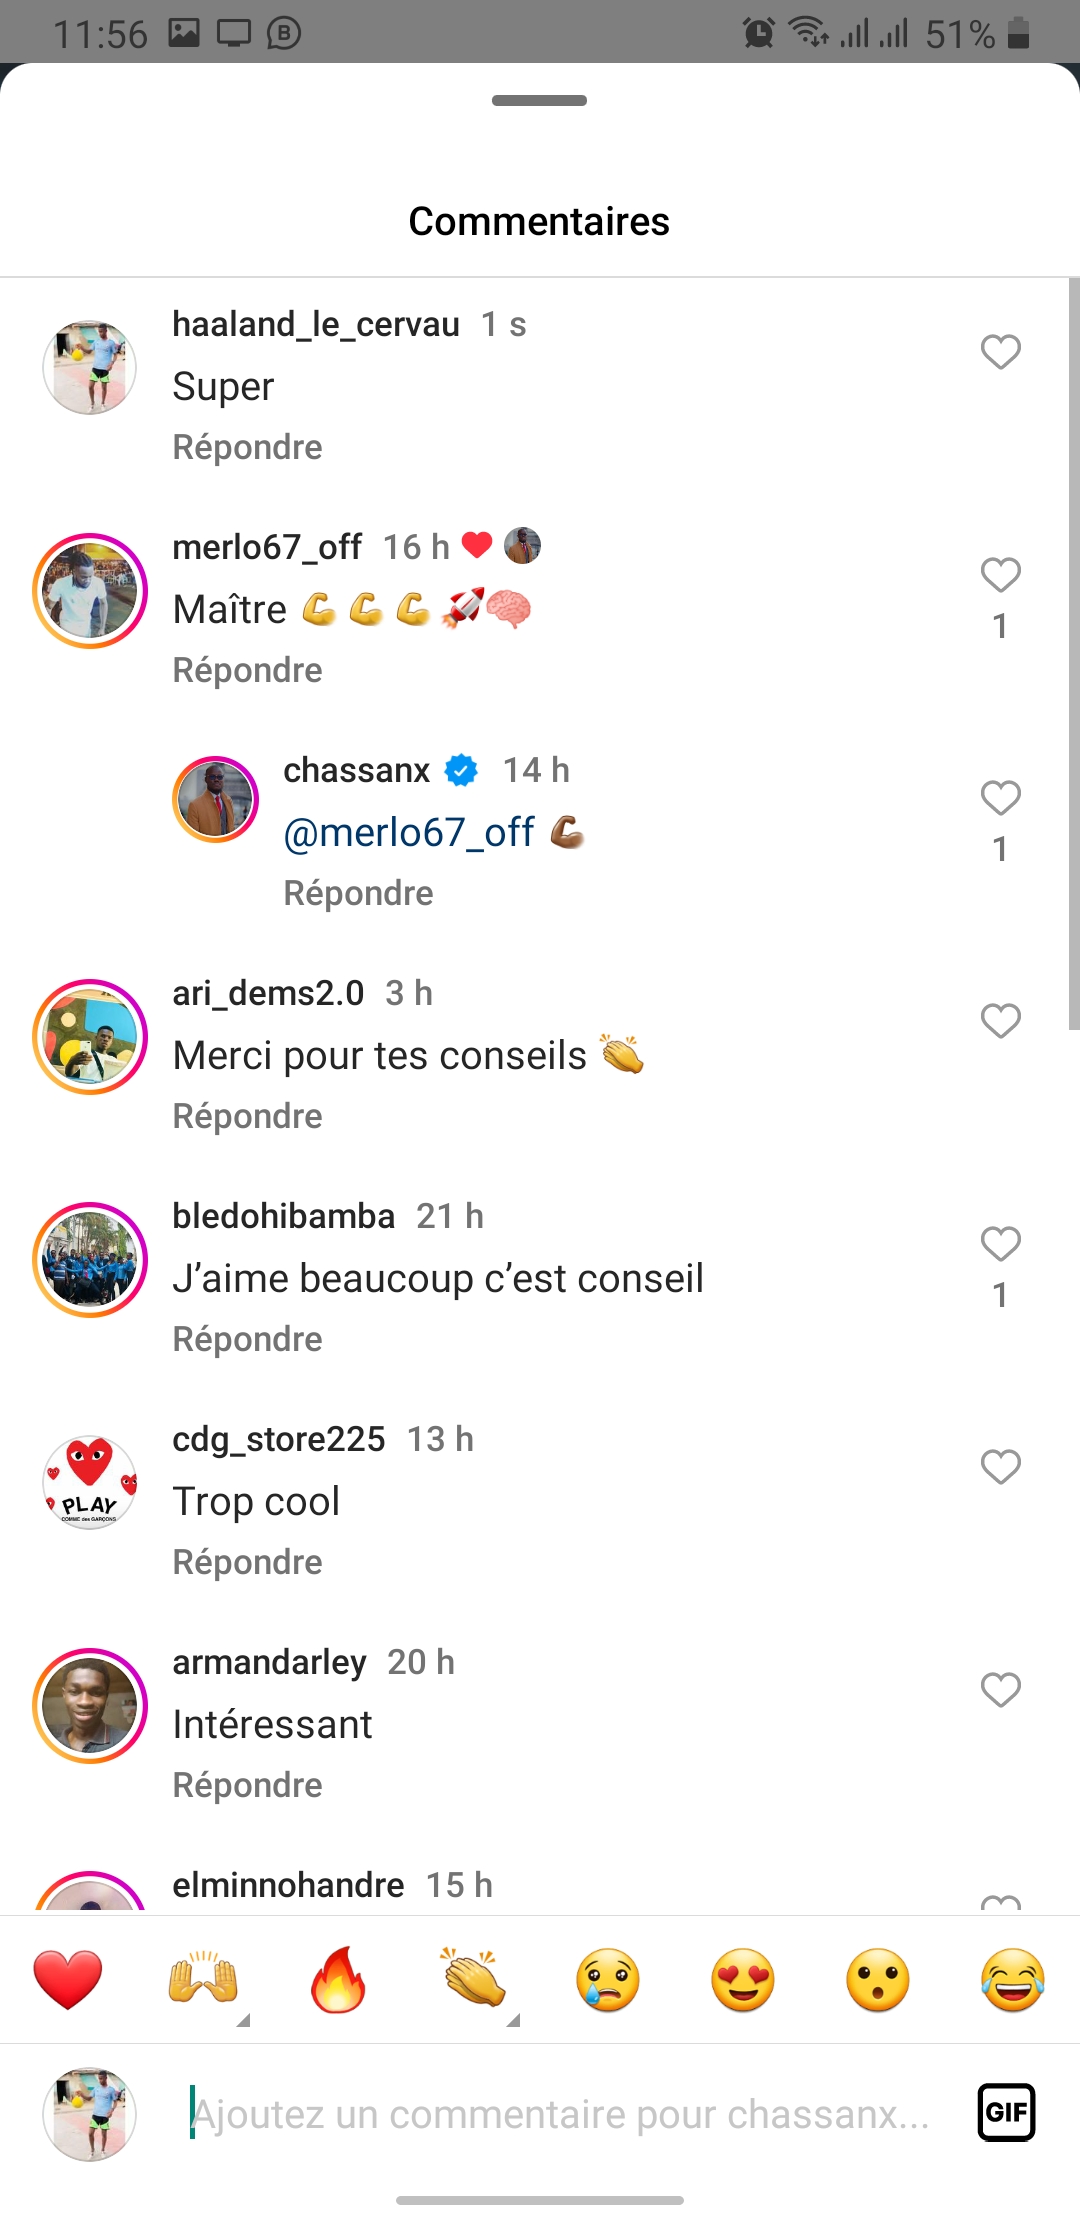Insert the surprised face emoji
The height and width of the screenshot is (2220, 1080).
point(878,1979)
